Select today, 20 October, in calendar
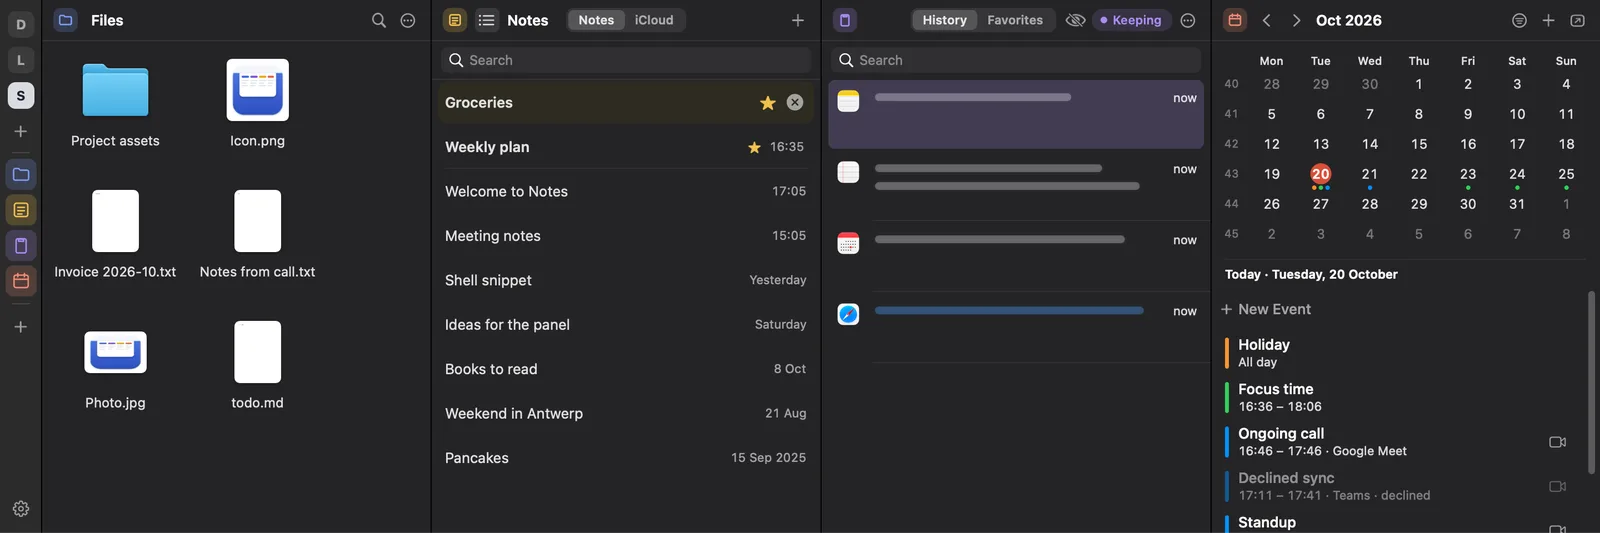Image resolution: width=1600 pixels, height=533 pixels. click(1320, 174)
